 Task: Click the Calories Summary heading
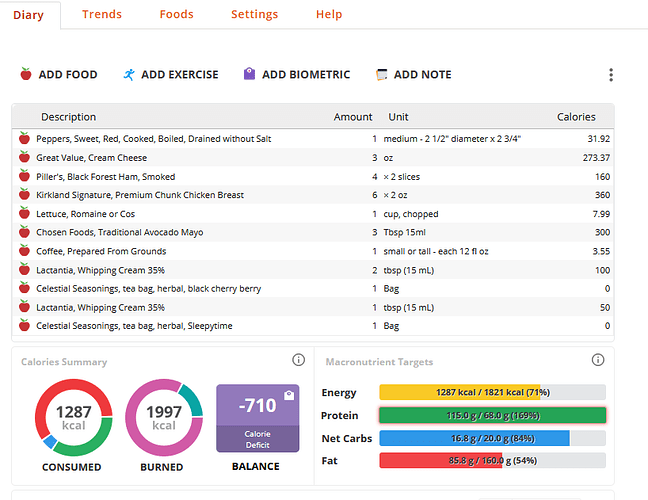click(x=64, y=362)
